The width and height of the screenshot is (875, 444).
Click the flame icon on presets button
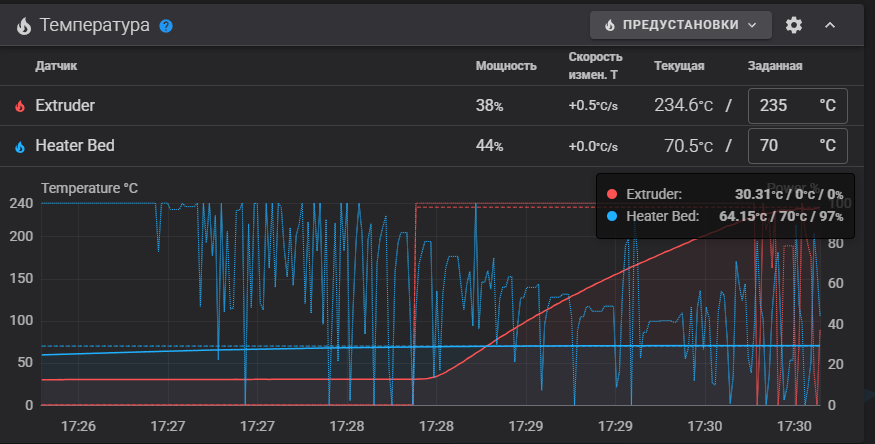pyautogui.click(x=609, y=25)
